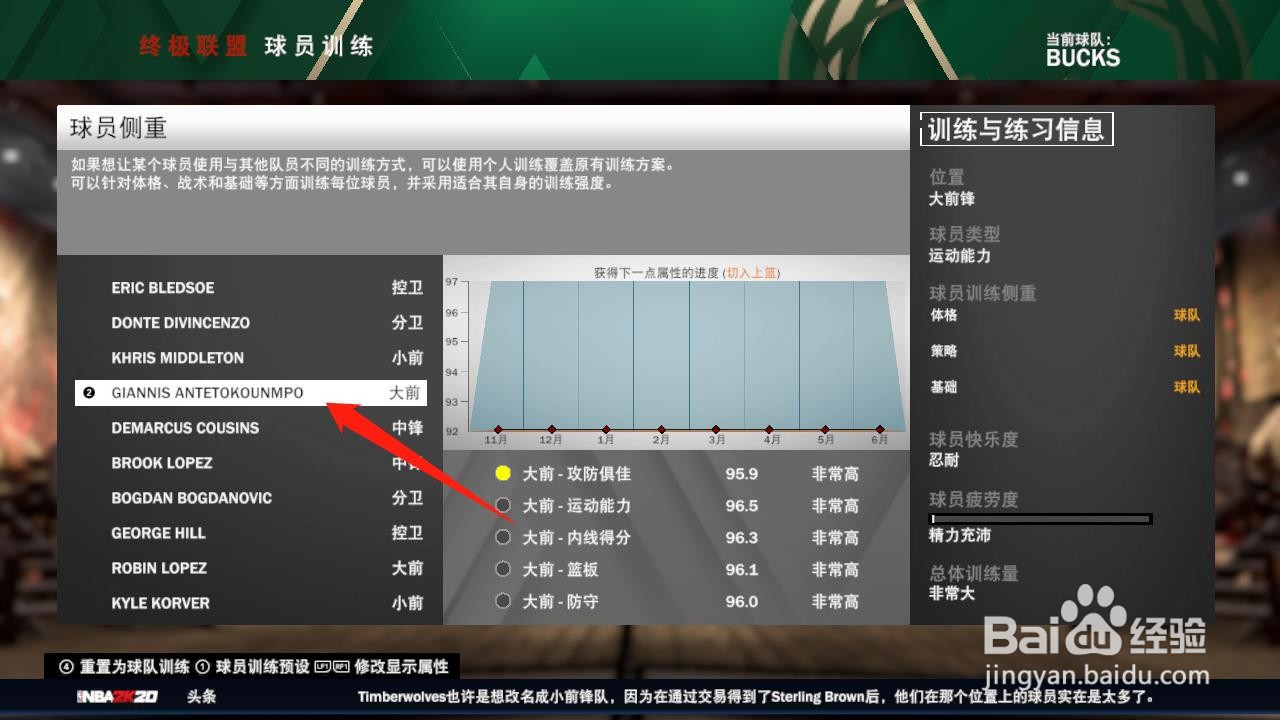Click the 头条 headline label
Screen dimensions: 1280x720
pos(201,696)
